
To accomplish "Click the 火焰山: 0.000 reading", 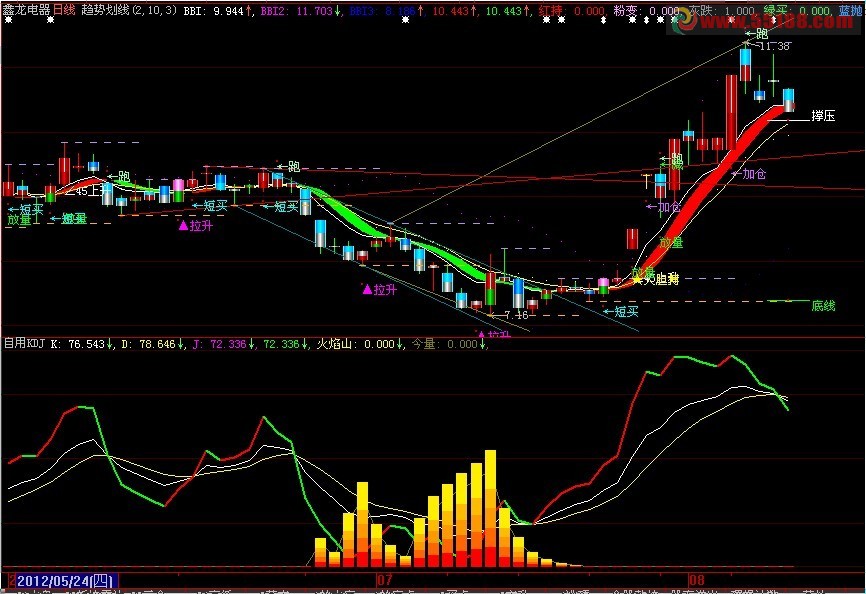I will click(x=360, y=344).
